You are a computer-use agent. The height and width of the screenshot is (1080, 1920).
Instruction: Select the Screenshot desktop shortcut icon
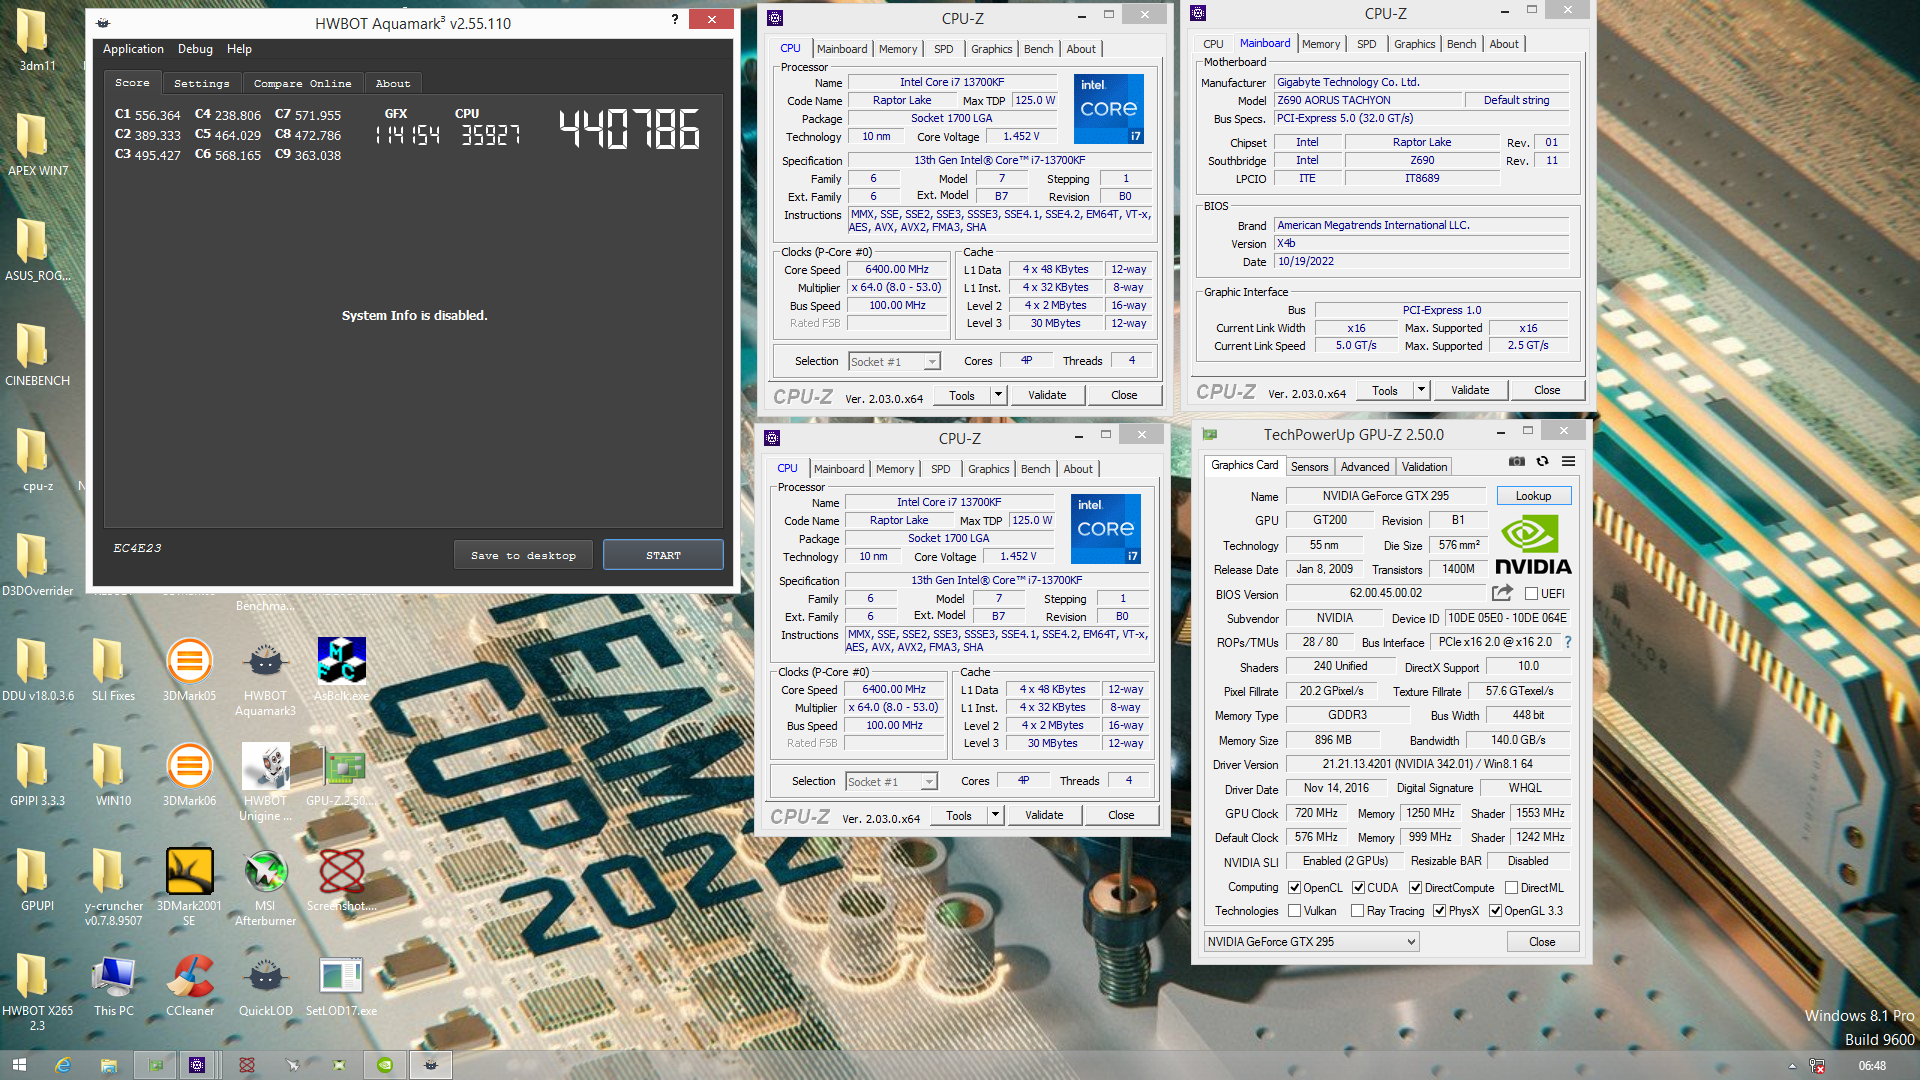point(341,880)
